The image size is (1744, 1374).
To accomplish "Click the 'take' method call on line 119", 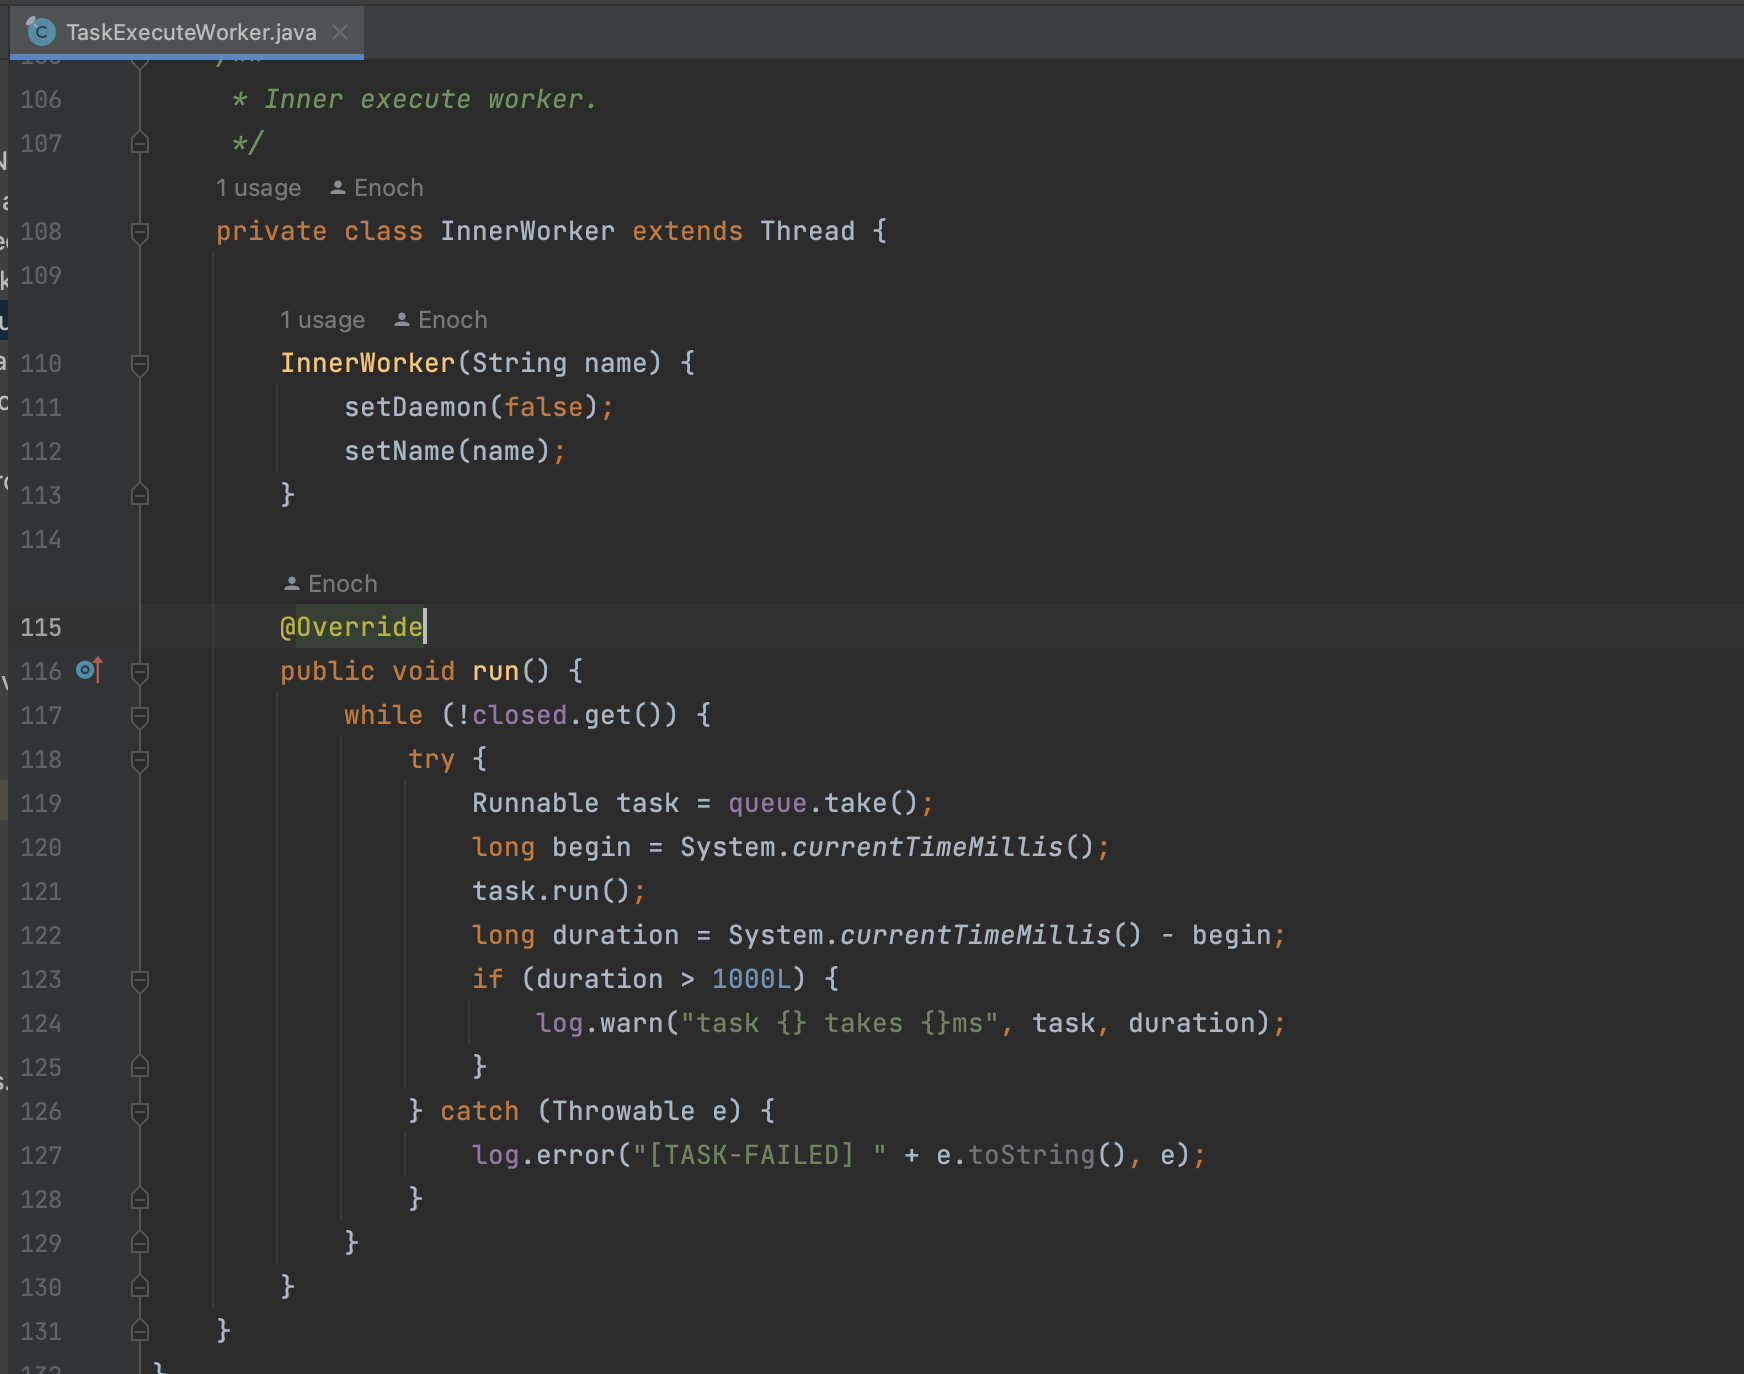I will (x=855, y=803).
